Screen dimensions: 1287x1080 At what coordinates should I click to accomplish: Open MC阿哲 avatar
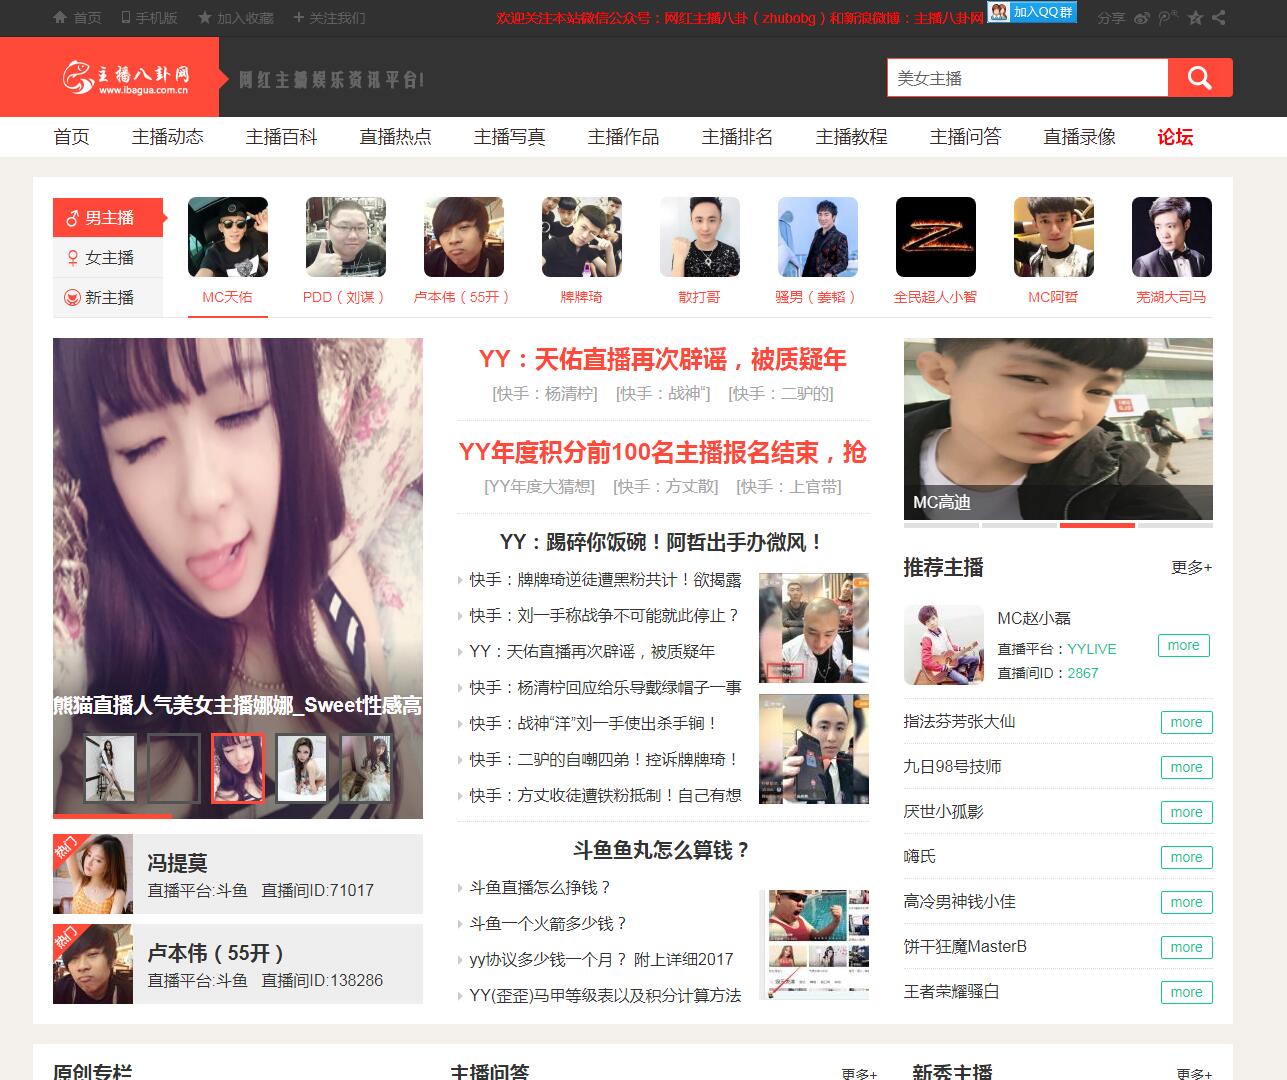1054,237
